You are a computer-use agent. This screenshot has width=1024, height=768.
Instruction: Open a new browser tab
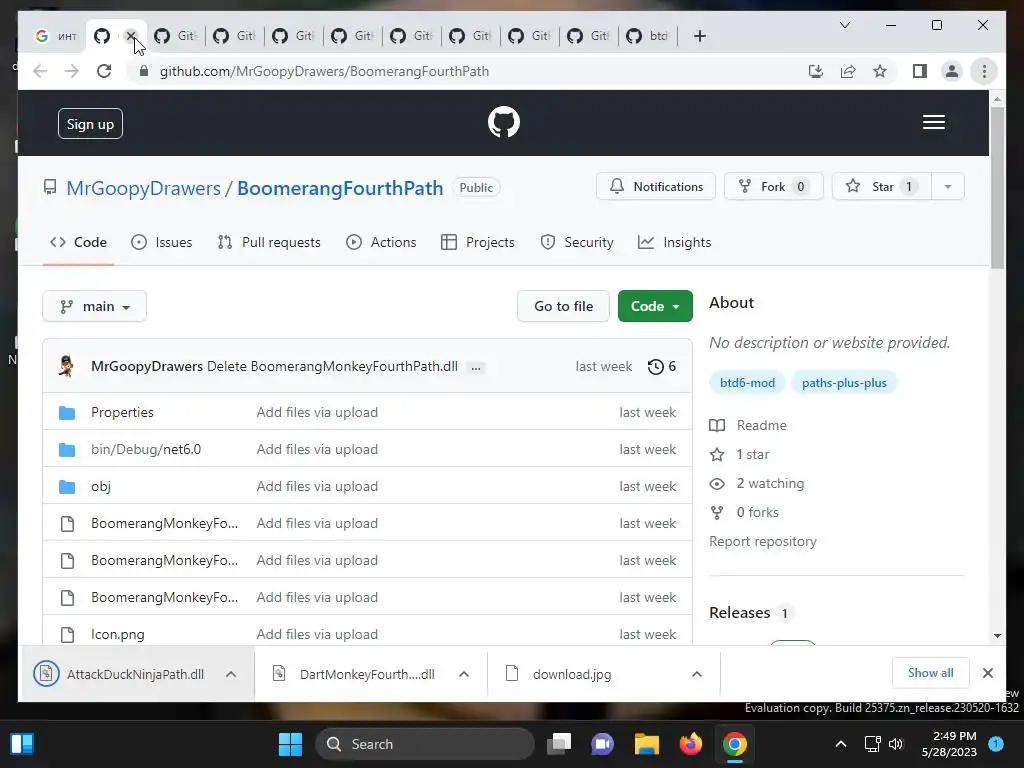click(699, 36)
